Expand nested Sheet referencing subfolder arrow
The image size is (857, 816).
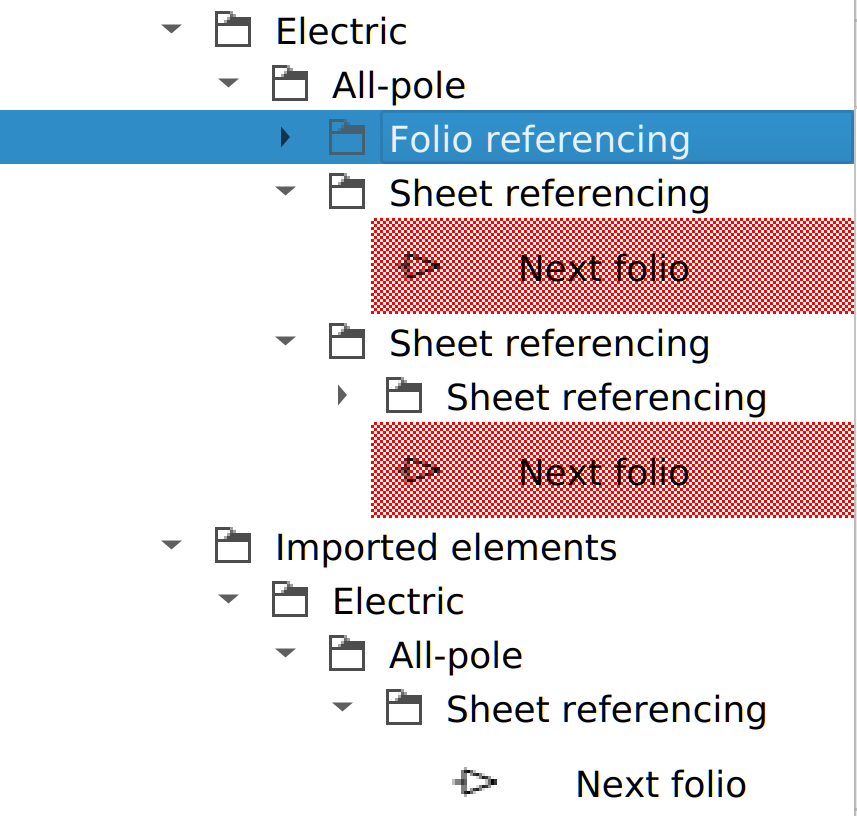[x=343, y=396]
